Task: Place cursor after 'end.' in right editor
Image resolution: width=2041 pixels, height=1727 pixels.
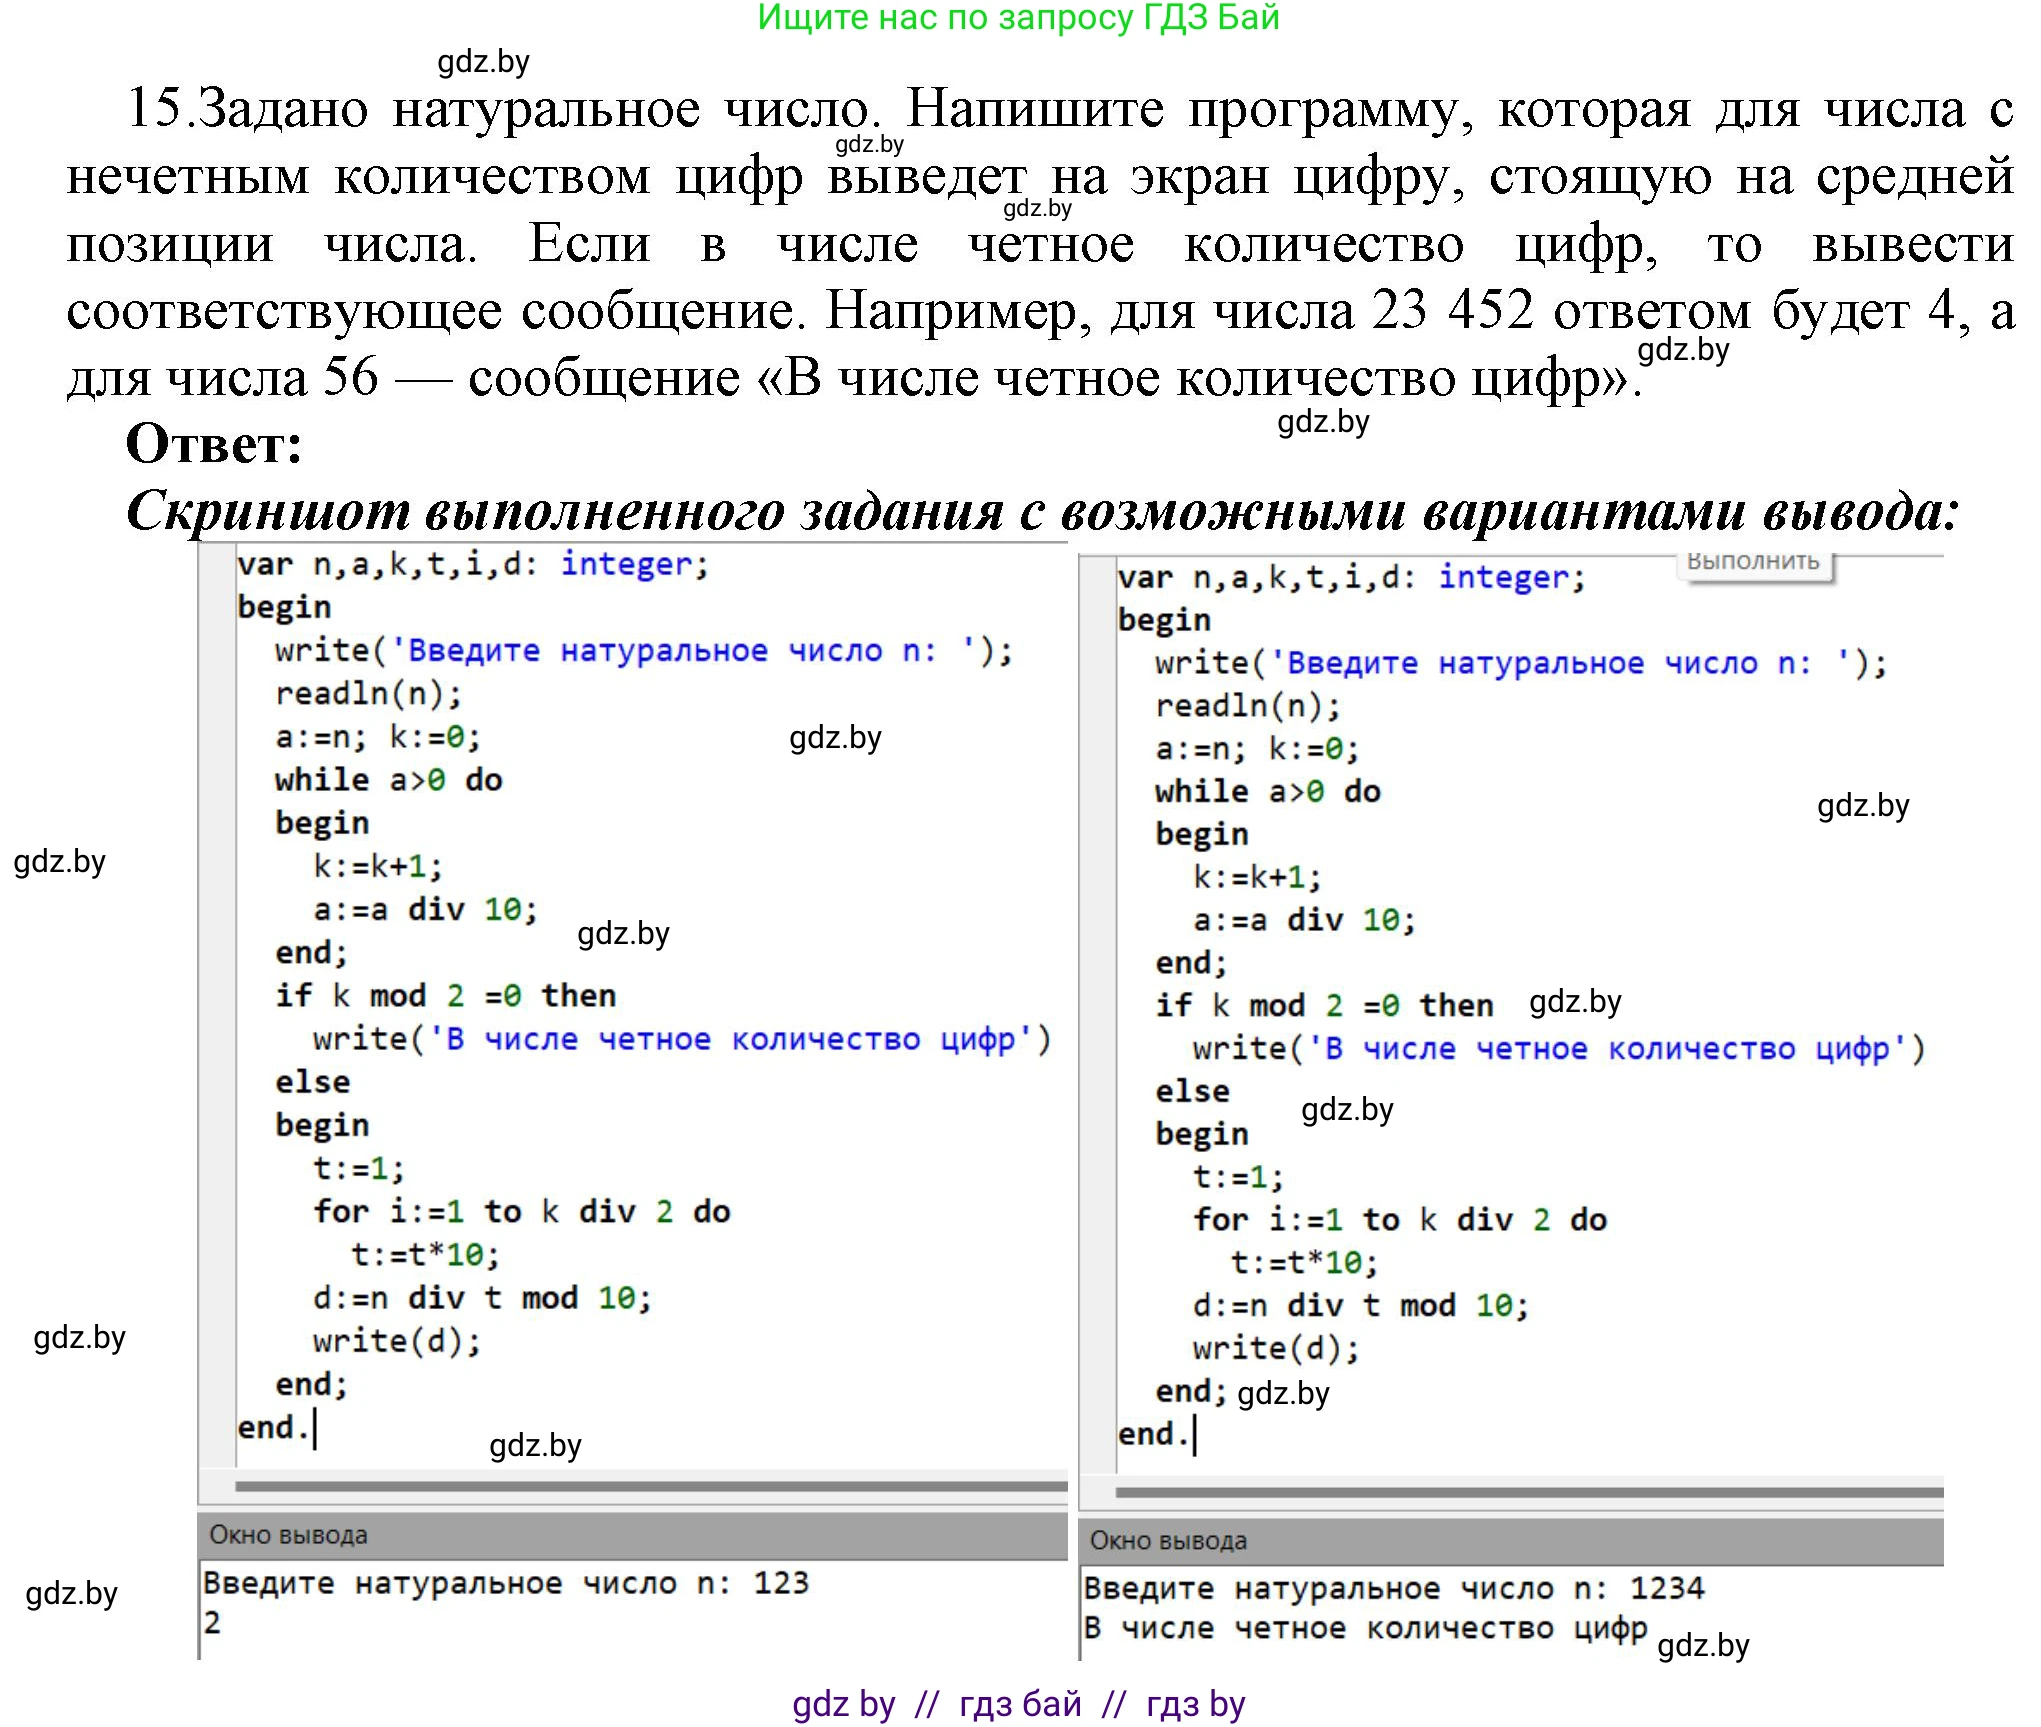Action: click(1194, 1435)
